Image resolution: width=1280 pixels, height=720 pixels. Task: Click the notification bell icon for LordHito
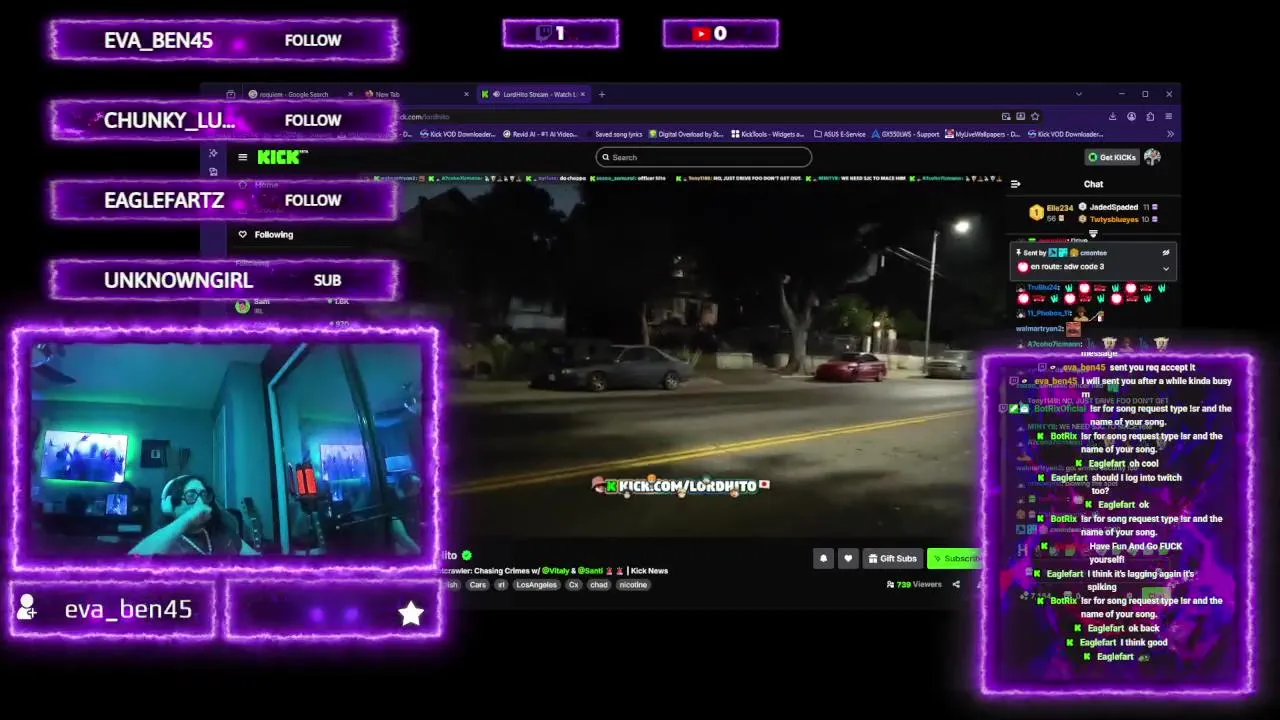pos(823,558)
